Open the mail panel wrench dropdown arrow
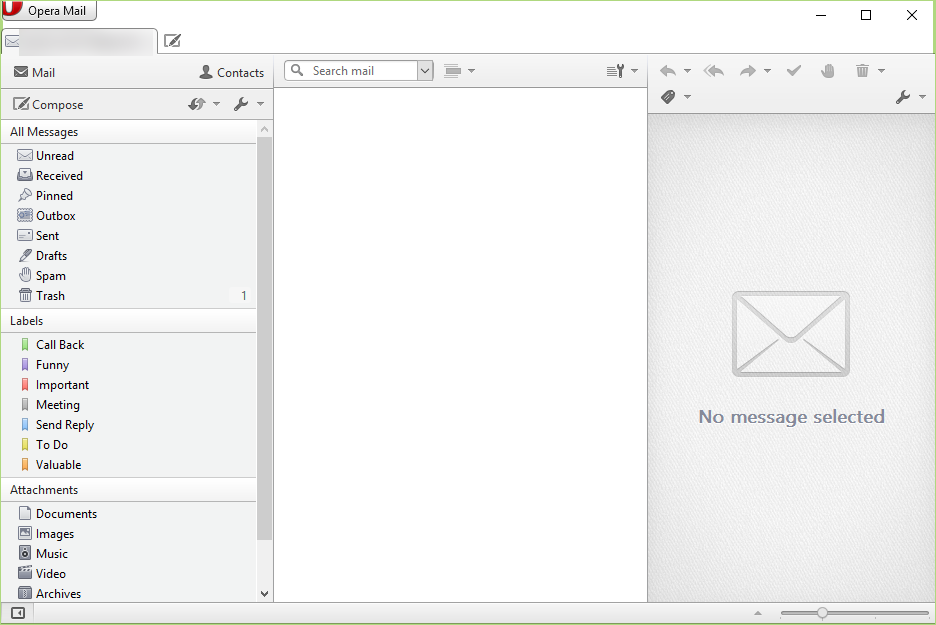 [x=260, y=104]
